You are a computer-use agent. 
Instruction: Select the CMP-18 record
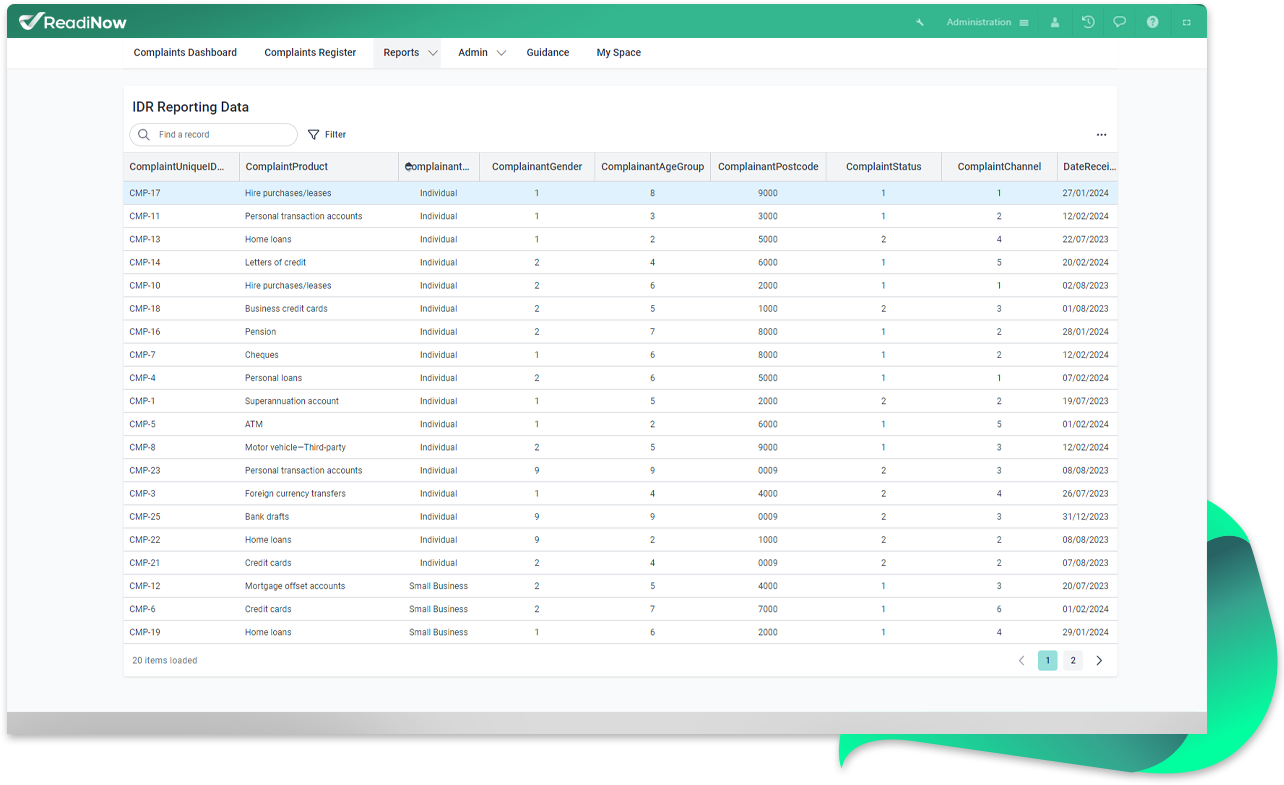click(x=620, y=308)
